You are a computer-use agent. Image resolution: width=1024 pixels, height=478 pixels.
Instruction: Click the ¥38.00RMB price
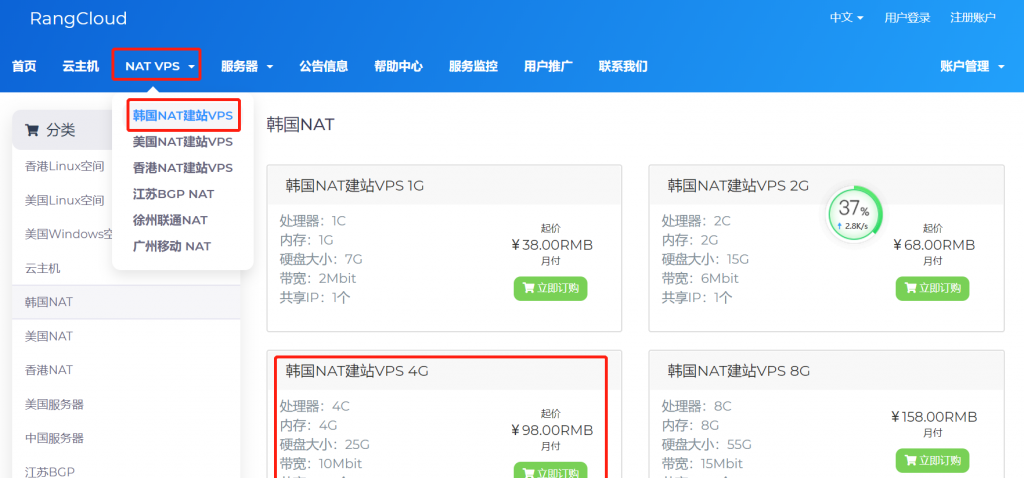(551, 245)
